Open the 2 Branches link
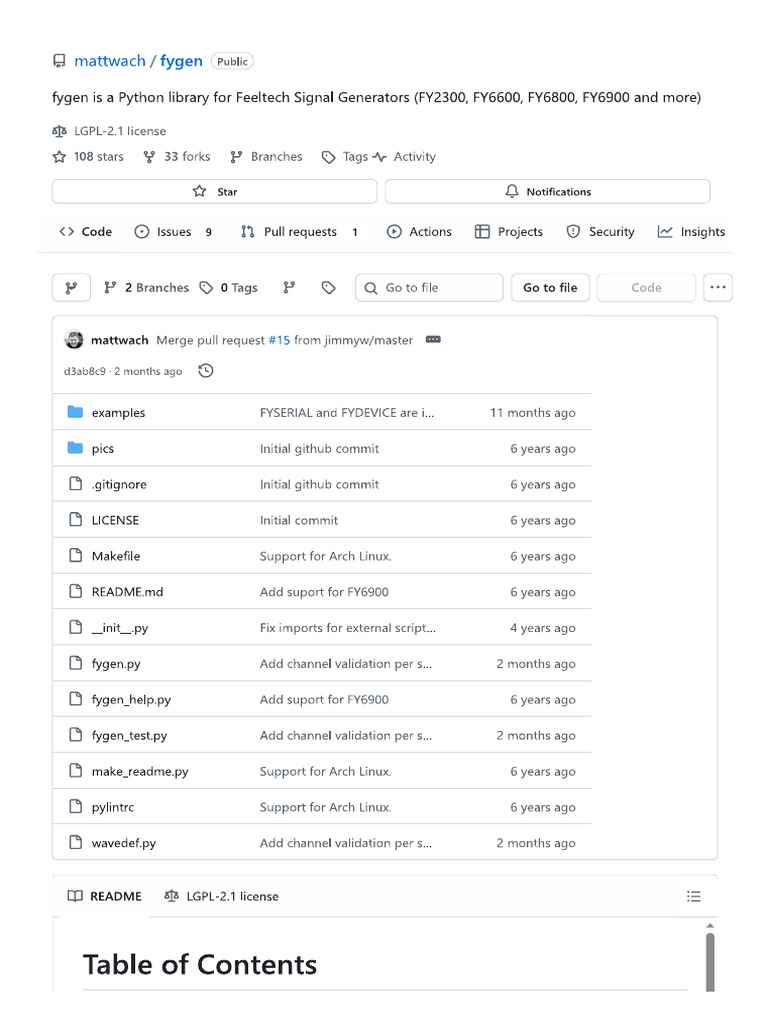 click(x=146, y=288)
